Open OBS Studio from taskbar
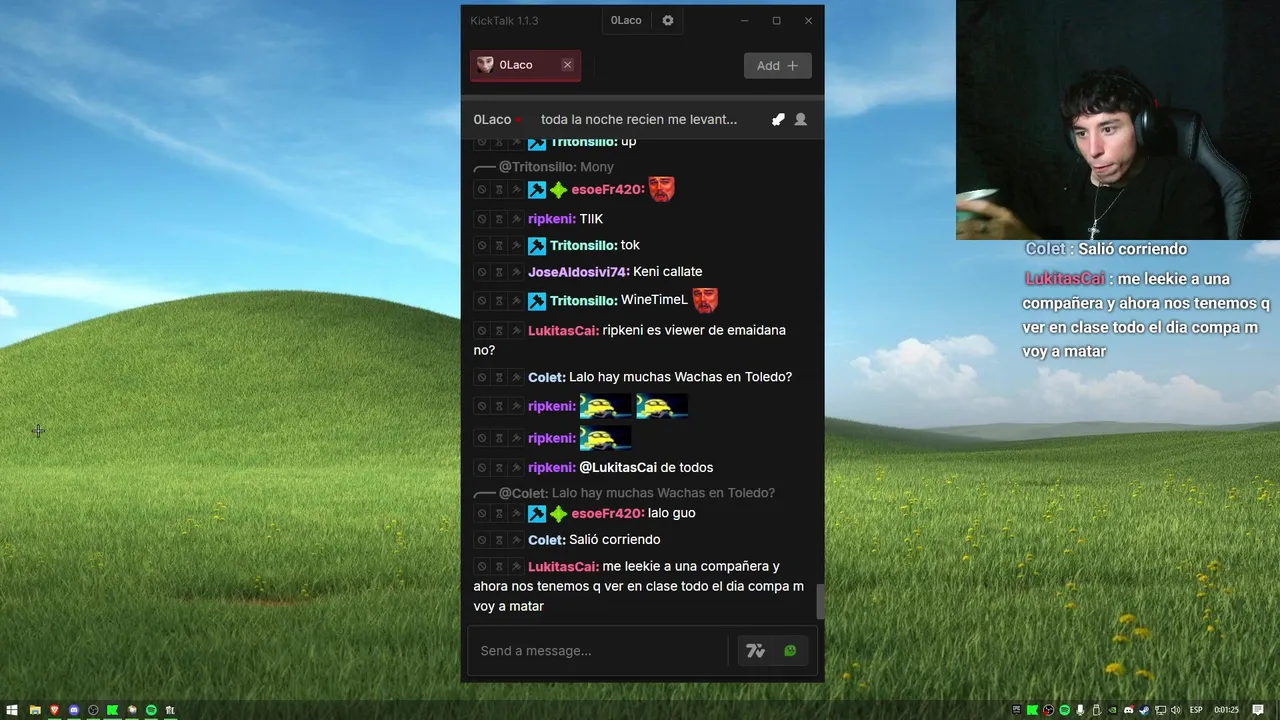Screen dimensions: 1280x720 pyautogui.click(x=93, y=710)
